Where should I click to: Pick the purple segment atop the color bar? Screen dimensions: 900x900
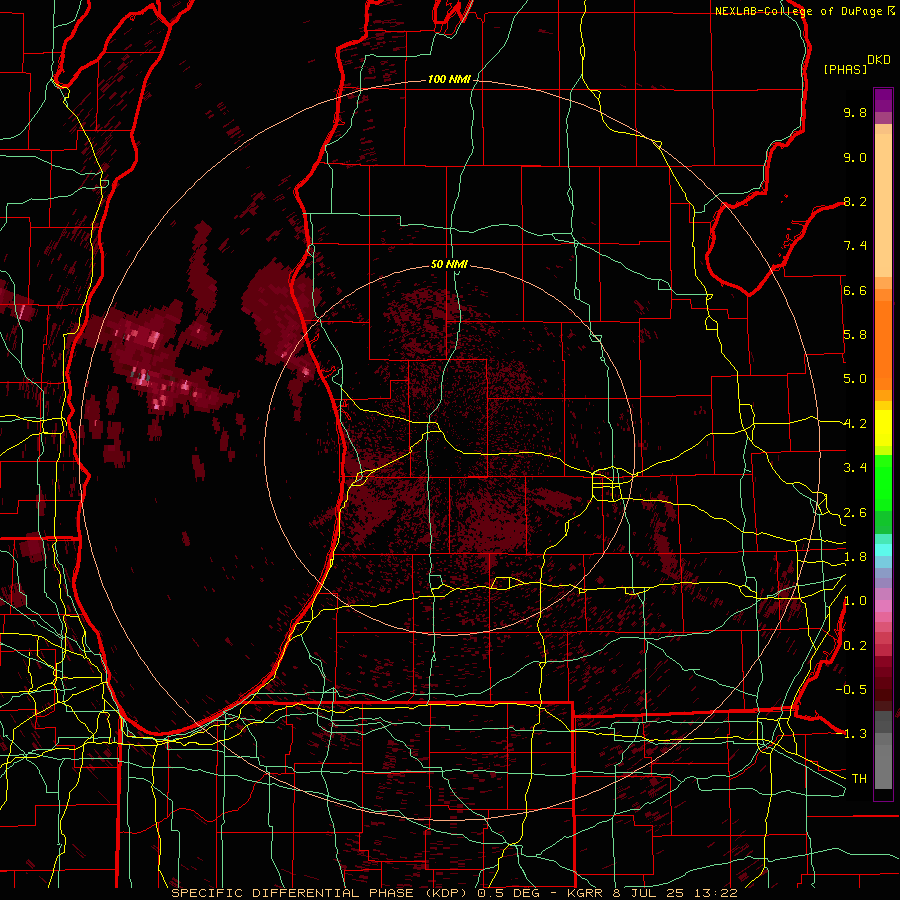click(883, 100)
